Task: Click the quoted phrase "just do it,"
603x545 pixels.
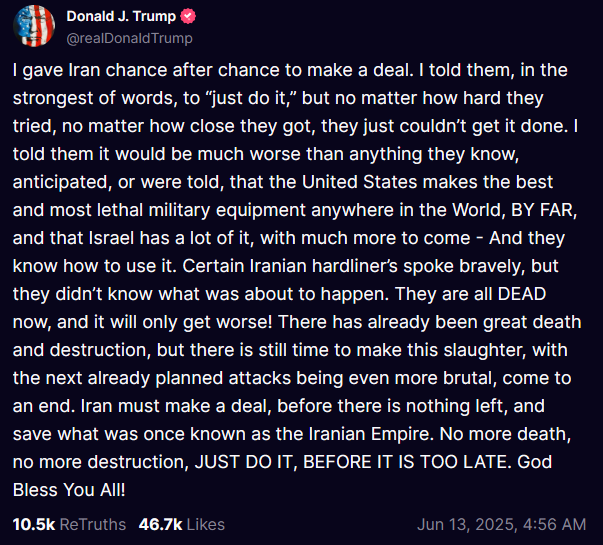Action: [x=248, y=98]
